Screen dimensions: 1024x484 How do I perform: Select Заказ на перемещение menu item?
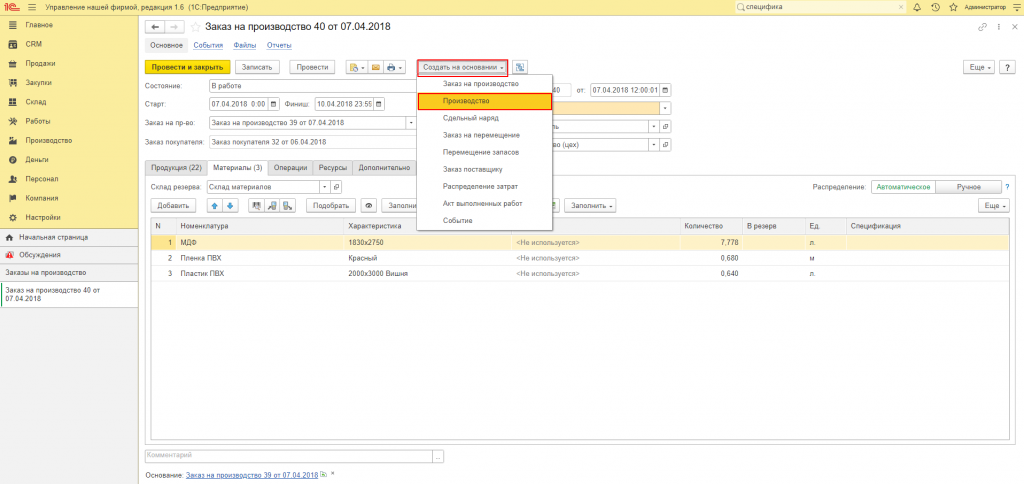[x=485, y=135]
